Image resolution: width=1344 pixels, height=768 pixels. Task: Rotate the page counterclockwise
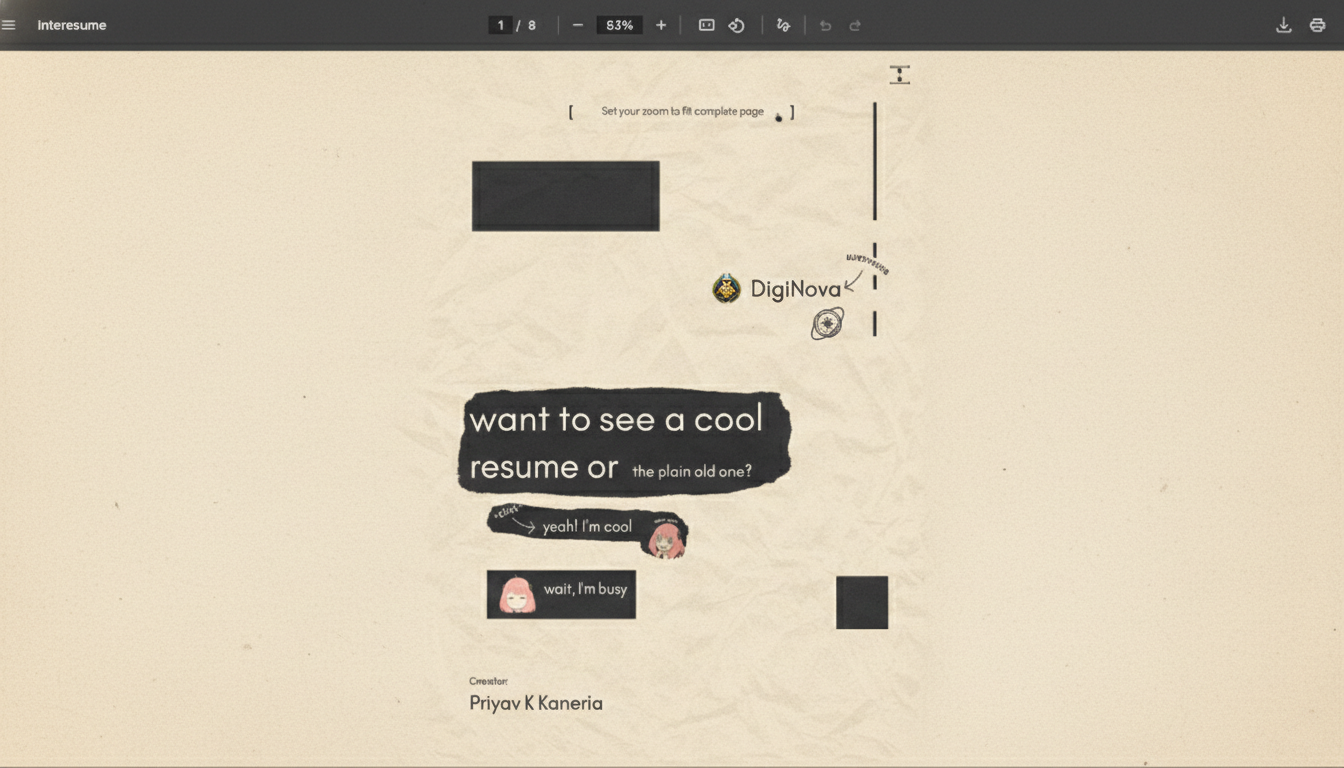(x=737, y=24)
